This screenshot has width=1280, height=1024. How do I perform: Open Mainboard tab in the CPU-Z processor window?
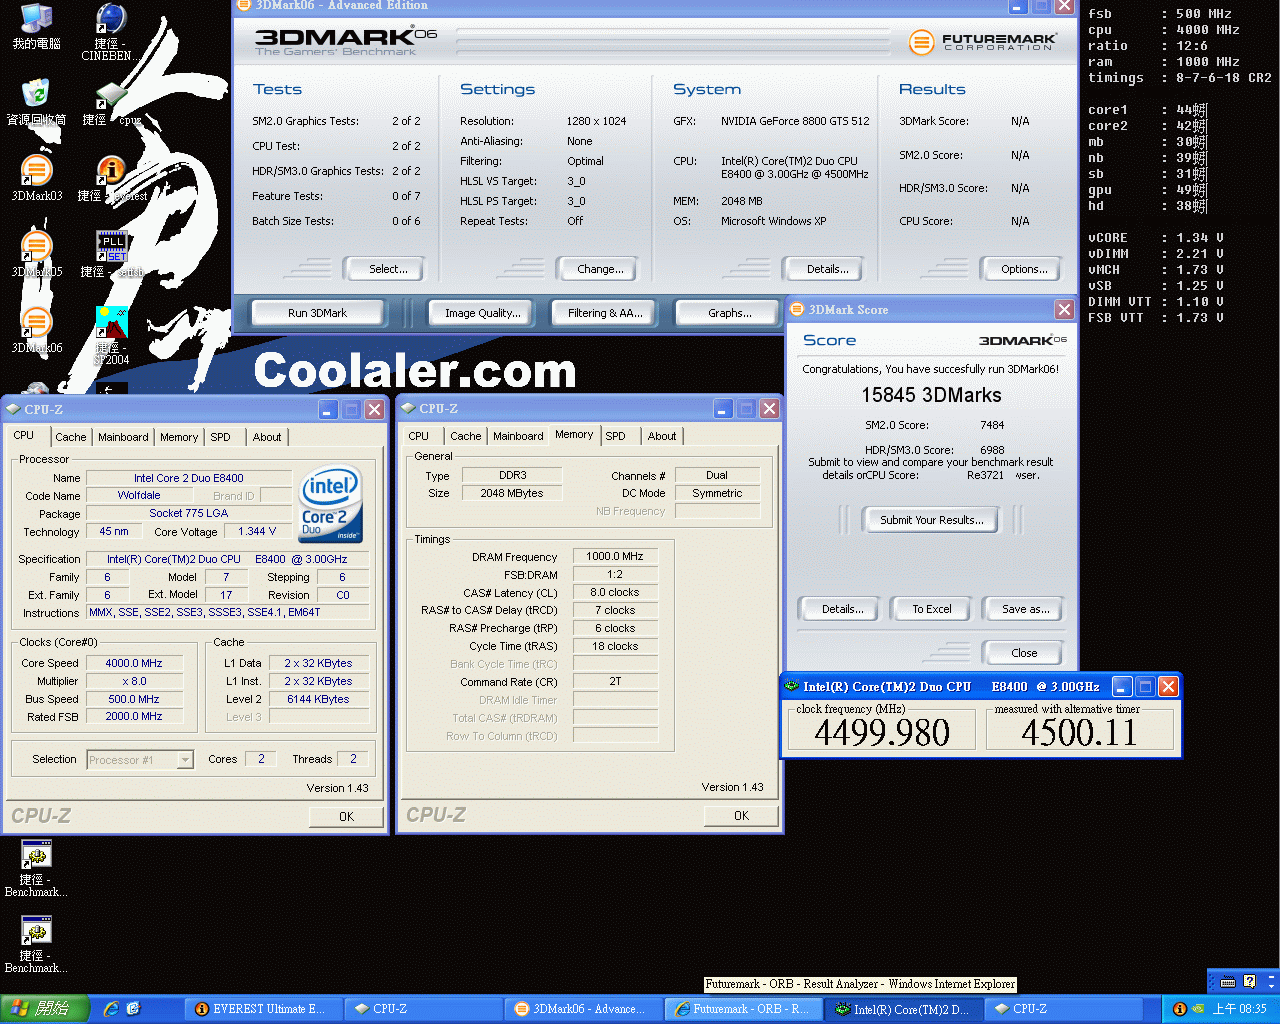(x=123, y=437)
